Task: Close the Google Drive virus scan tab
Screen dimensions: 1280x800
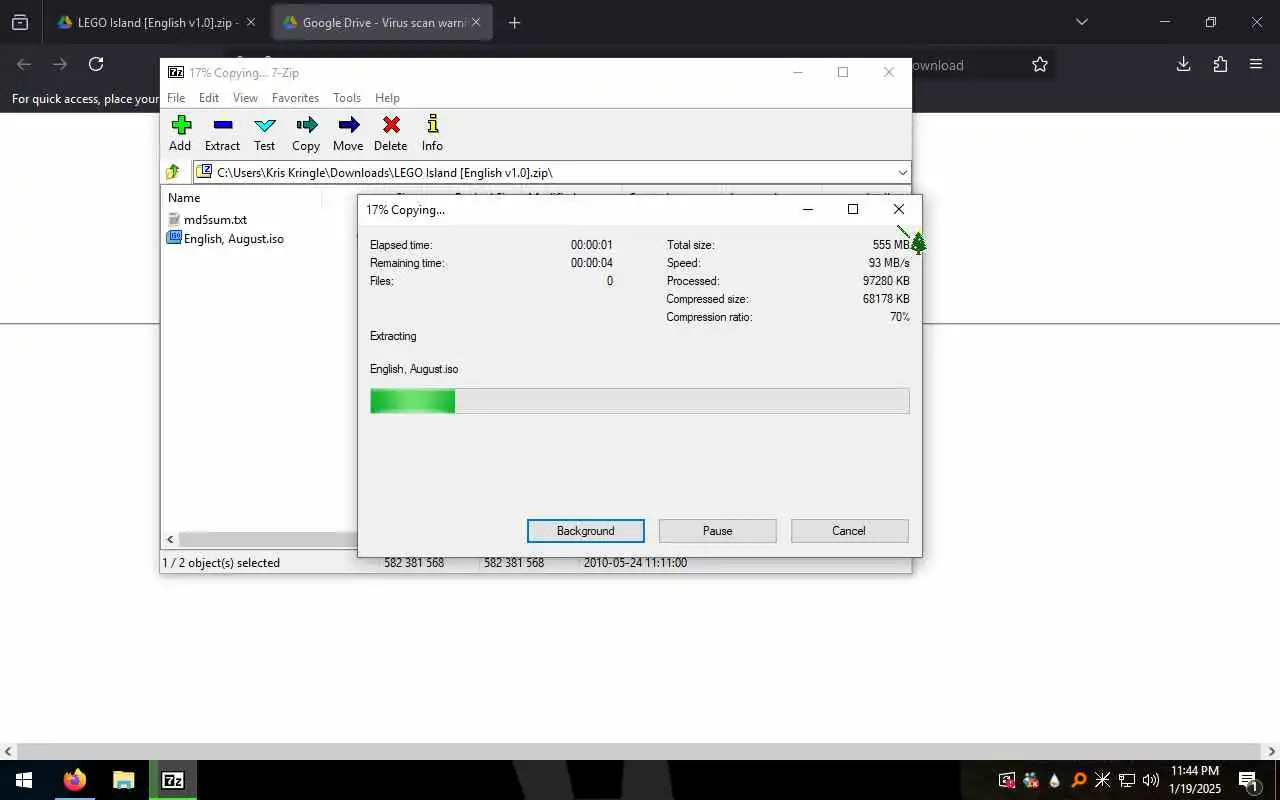Action: [x=476, y=22]
